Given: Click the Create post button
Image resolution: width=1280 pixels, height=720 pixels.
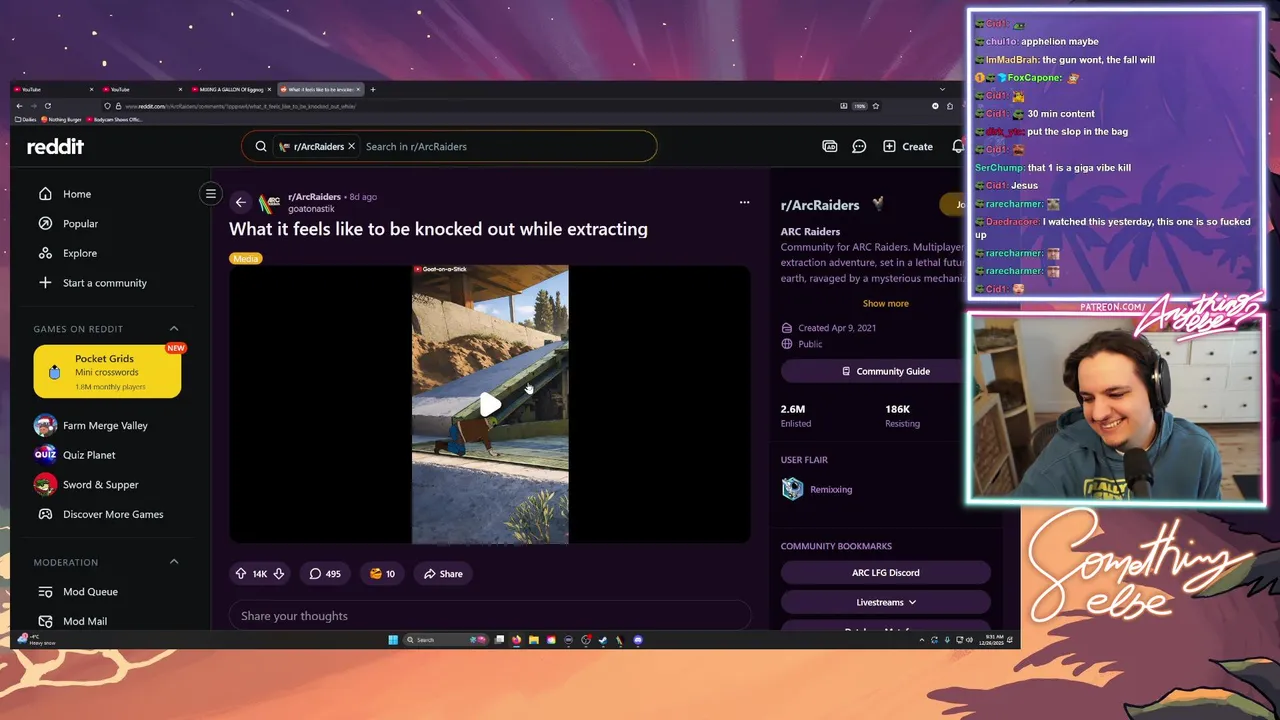Looking at the screenshot, I should click(x=908, y=146).
